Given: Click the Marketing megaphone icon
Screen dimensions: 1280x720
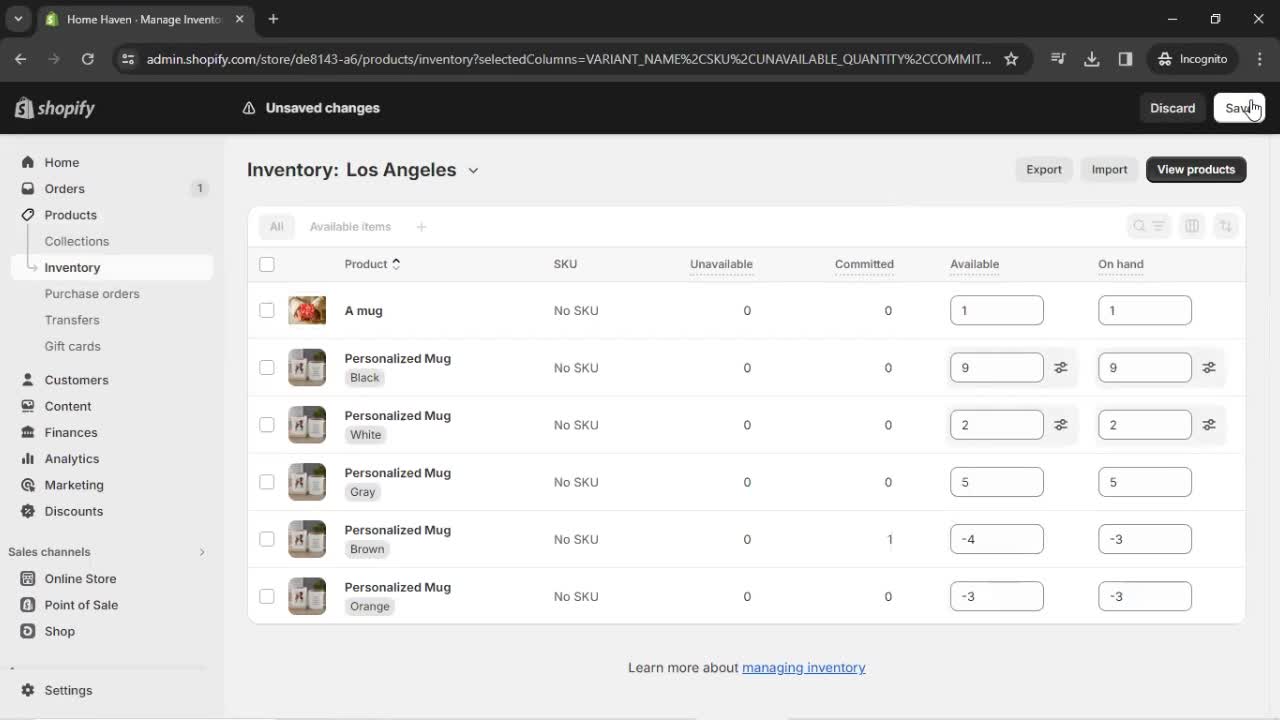Looking at the screenshot, I should [27, 485].
